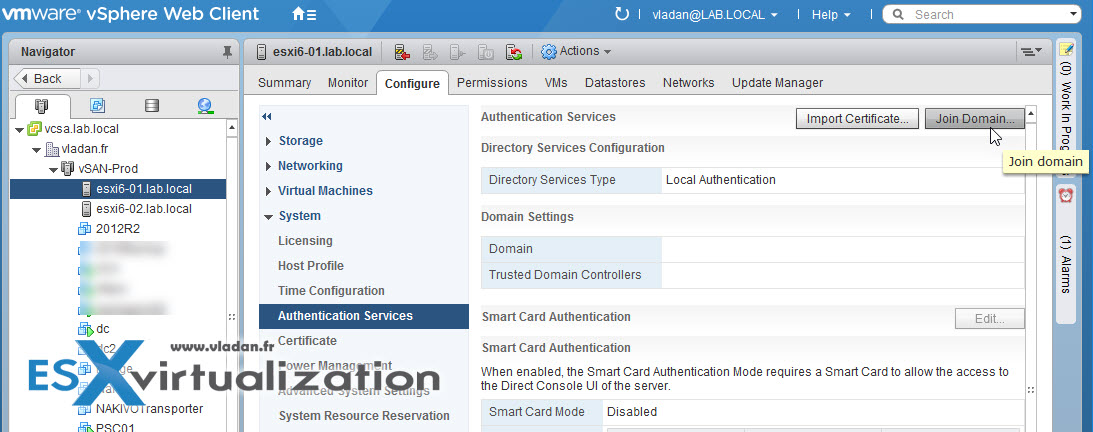Image resolution: width=1093 pixels, height=432 pixels.
Task: Refresh the vSphere Web Client view
Action: click(x=621, y=14)
